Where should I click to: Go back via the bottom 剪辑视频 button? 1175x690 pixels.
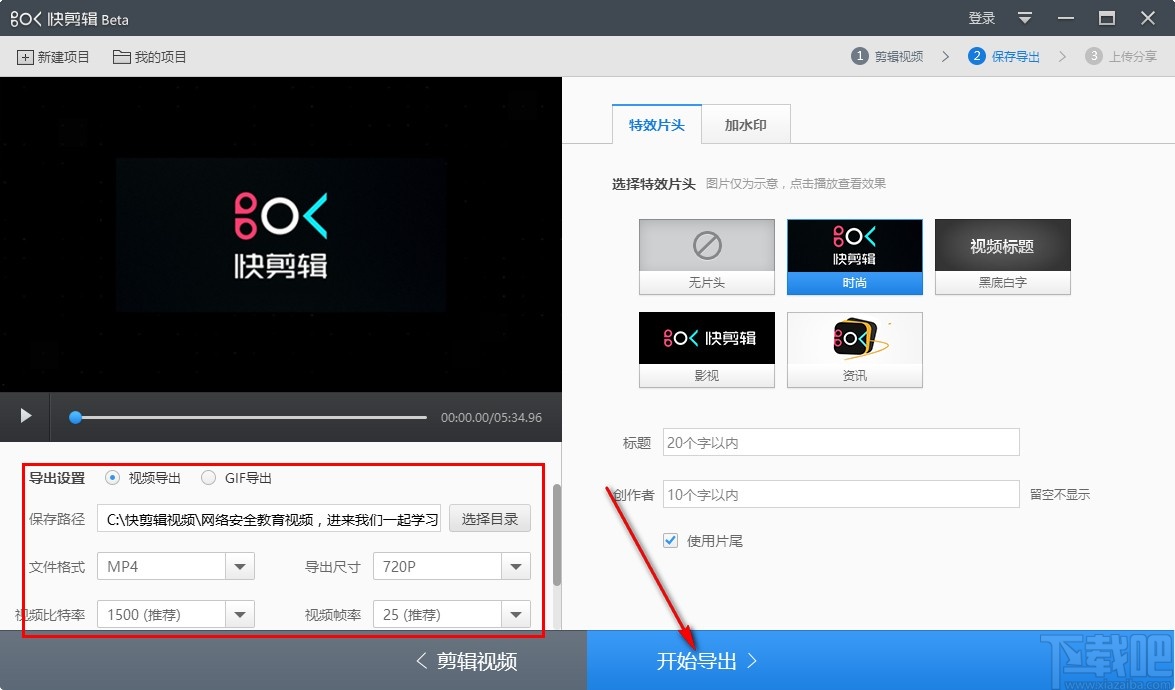(x=466, y=661)
